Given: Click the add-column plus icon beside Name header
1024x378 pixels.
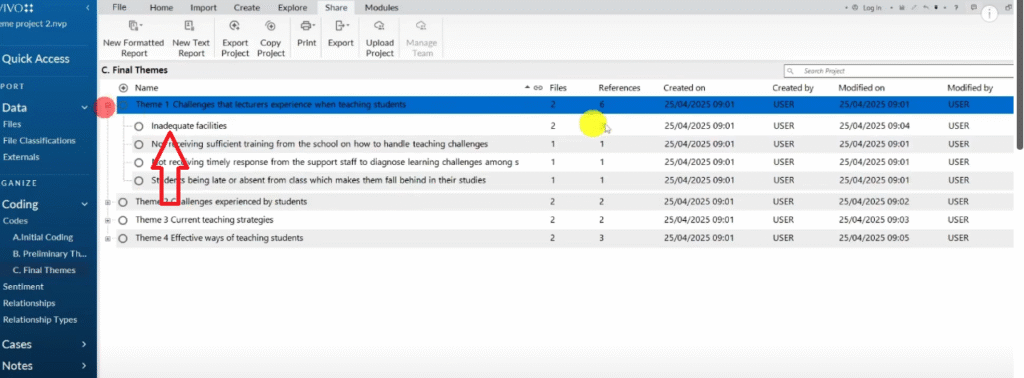Looking at the screenshot, I should coord(123,87).
